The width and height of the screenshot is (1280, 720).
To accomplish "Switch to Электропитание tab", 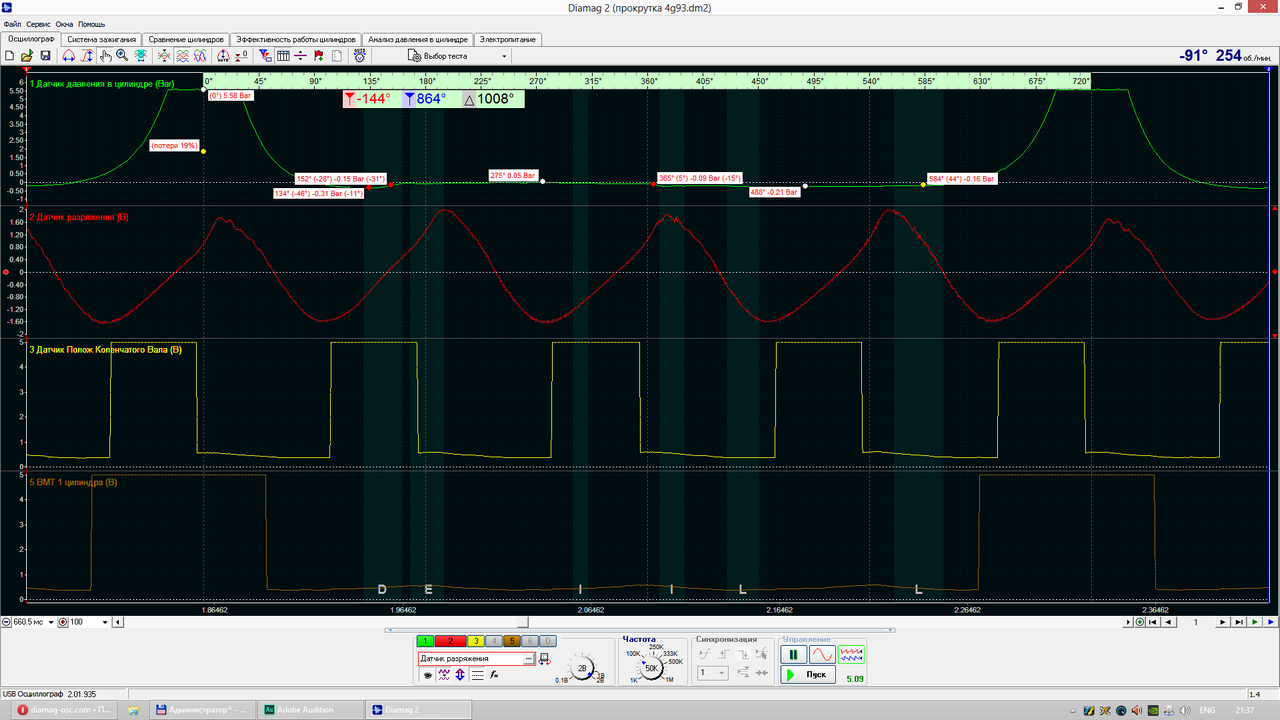I will (508, 40).
